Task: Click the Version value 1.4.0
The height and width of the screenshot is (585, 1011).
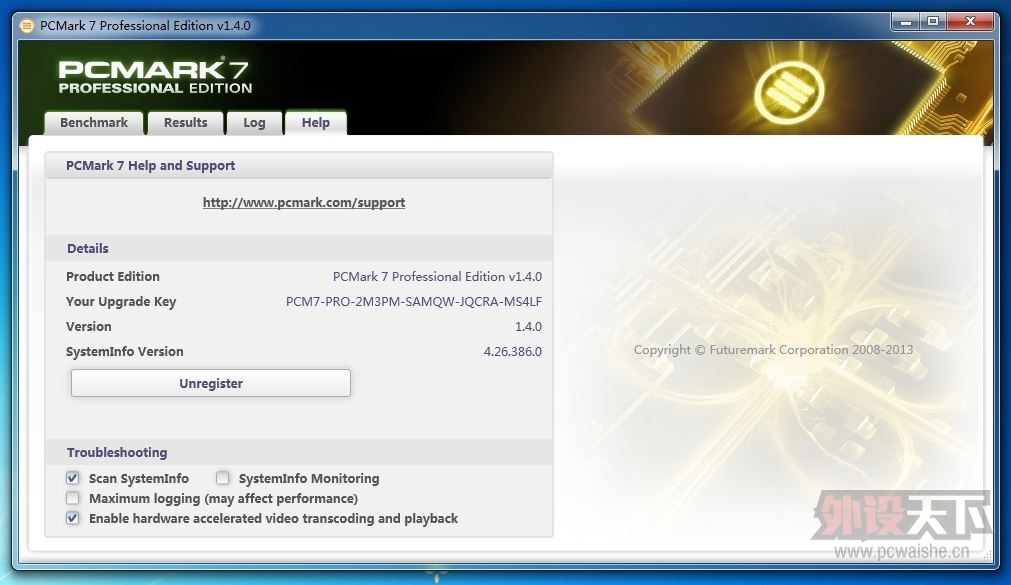Action: tap(528, 326)
